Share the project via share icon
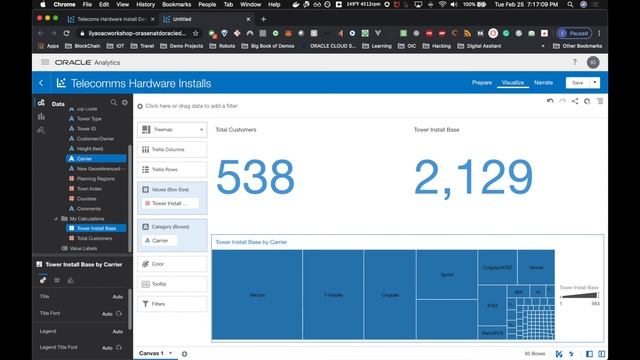This screenshot has height=360, width=640. [575, 101]
